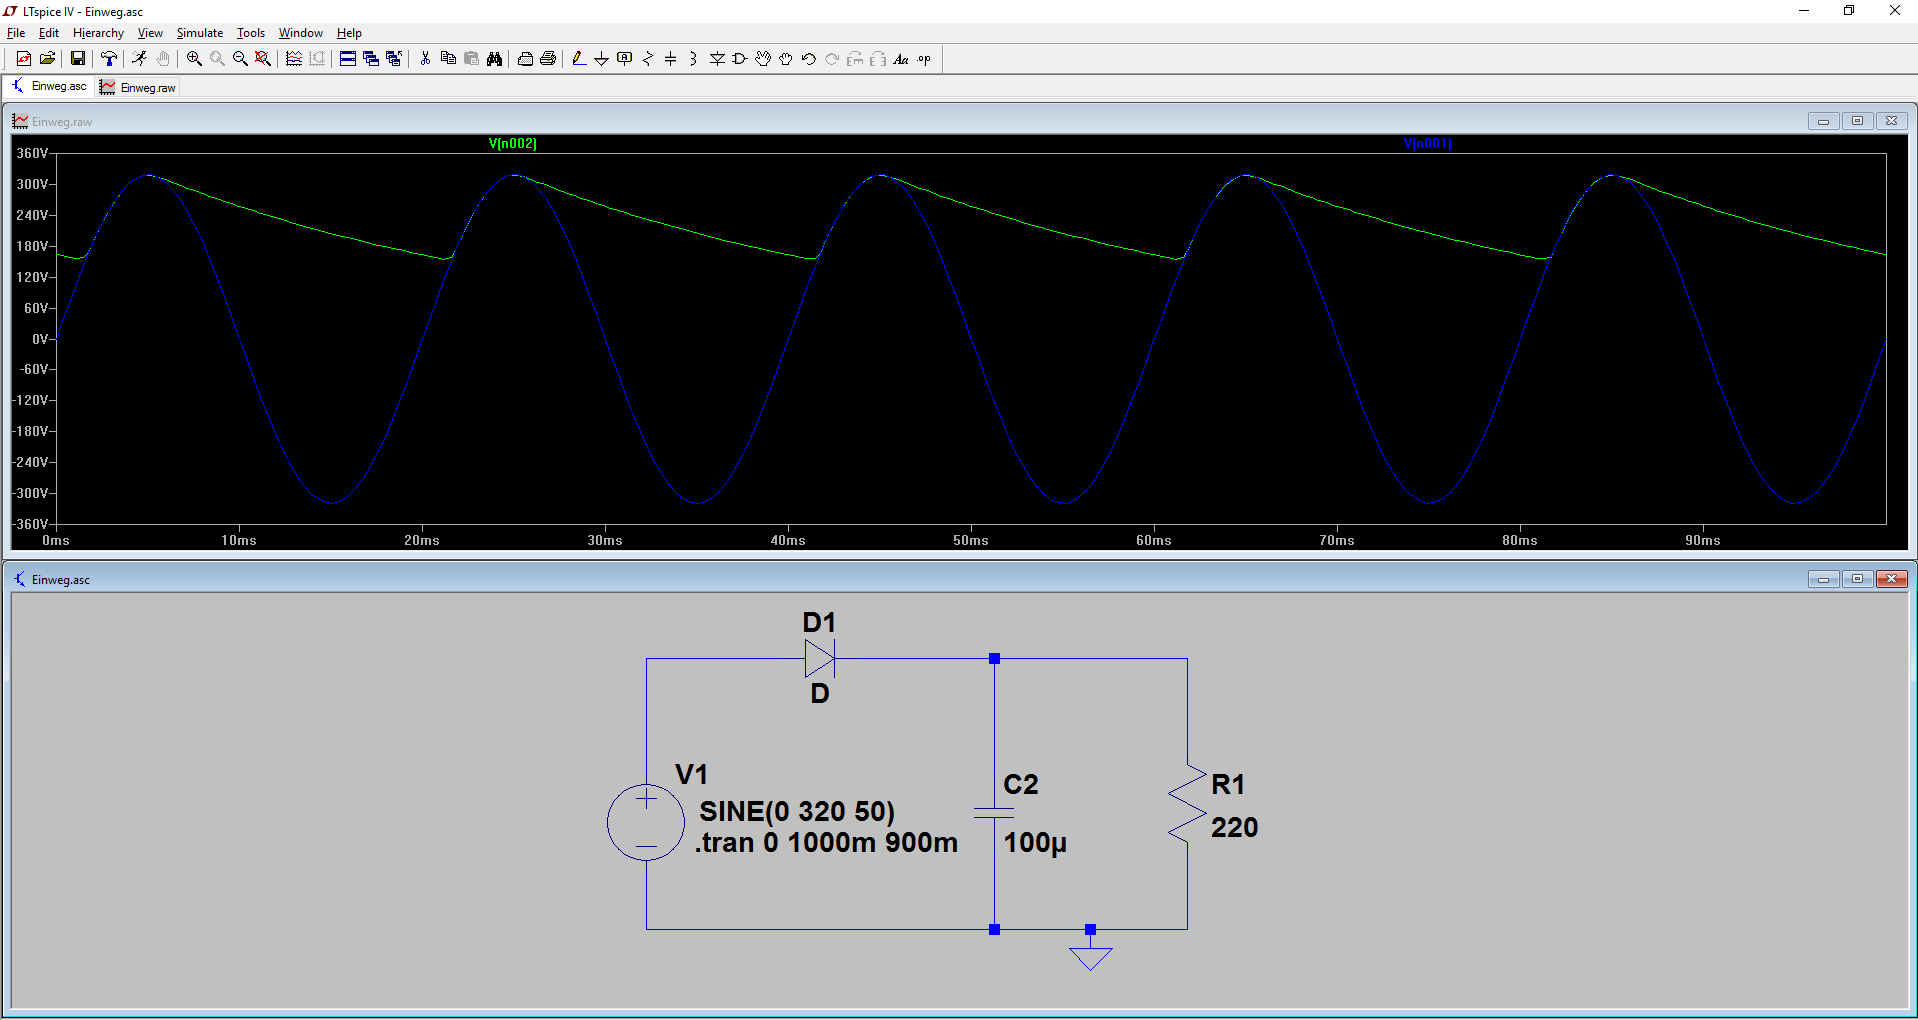Viewport: 1918px width, 1020px height.
Task: Click the Print Setup icon
Action: [x=525, y=59]
